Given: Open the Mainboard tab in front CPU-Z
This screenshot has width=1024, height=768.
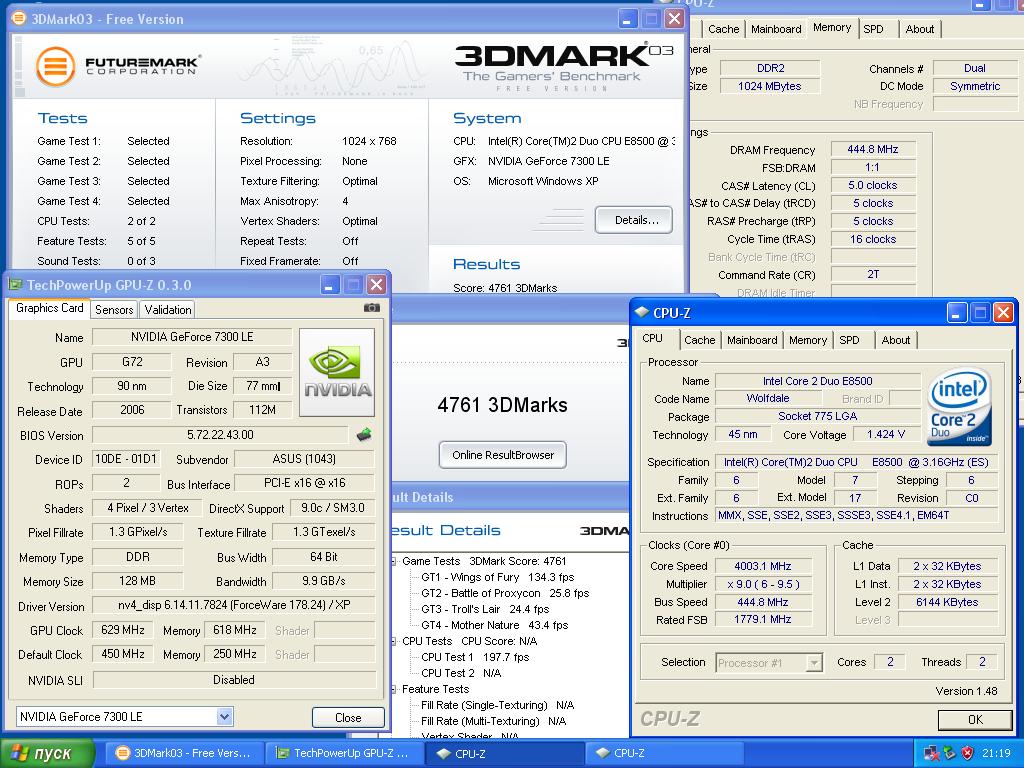Looking at the screenshot, I should coord(752,340).
